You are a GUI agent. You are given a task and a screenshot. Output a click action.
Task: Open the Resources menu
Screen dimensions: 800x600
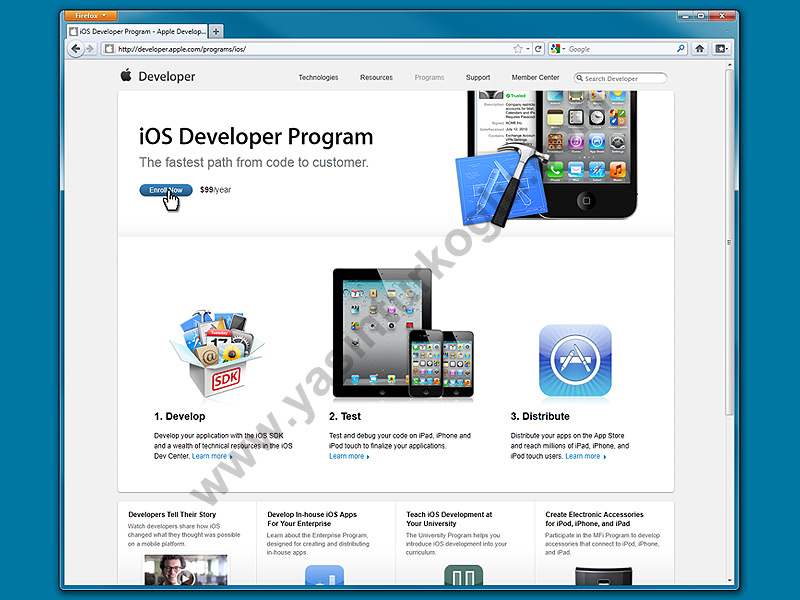coord(376,78)
